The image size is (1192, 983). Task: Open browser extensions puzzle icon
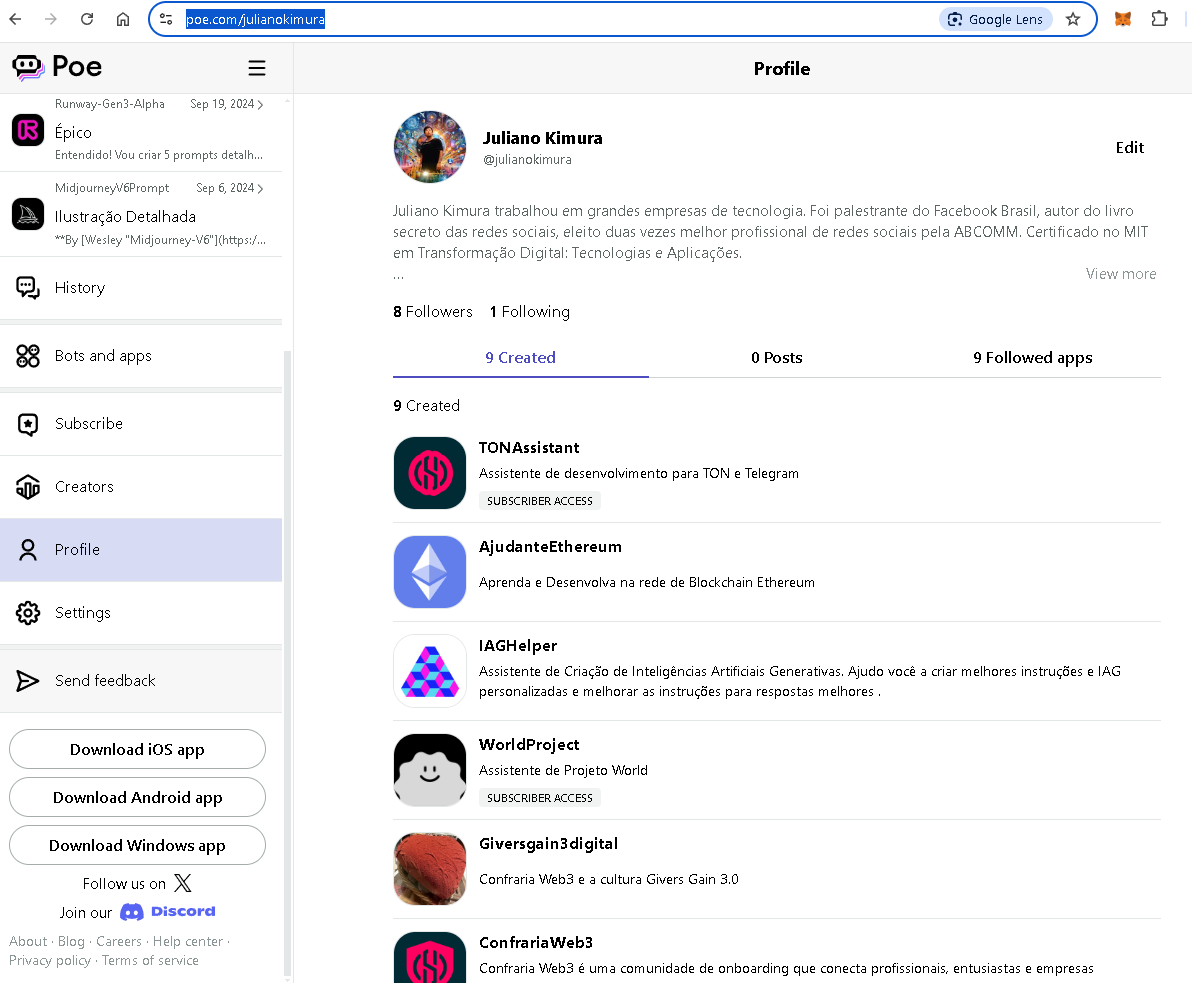(x=1159, y=19)
